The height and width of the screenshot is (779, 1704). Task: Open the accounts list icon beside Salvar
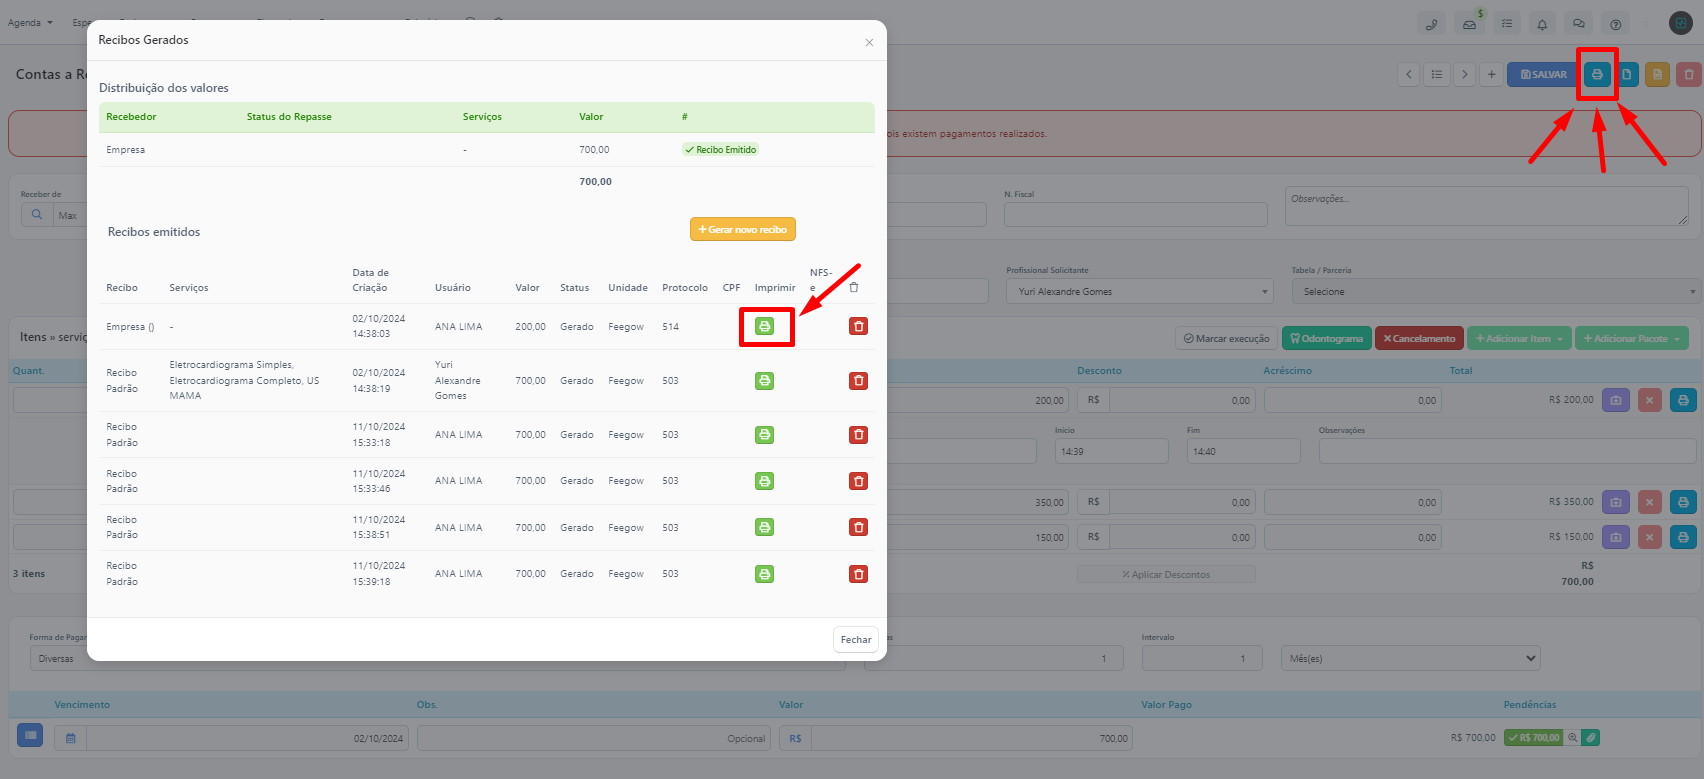pos(1437,74)
